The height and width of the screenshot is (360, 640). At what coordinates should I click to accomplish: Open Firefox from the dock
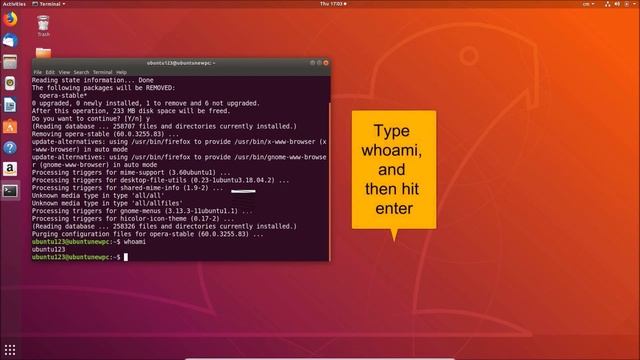10,19
